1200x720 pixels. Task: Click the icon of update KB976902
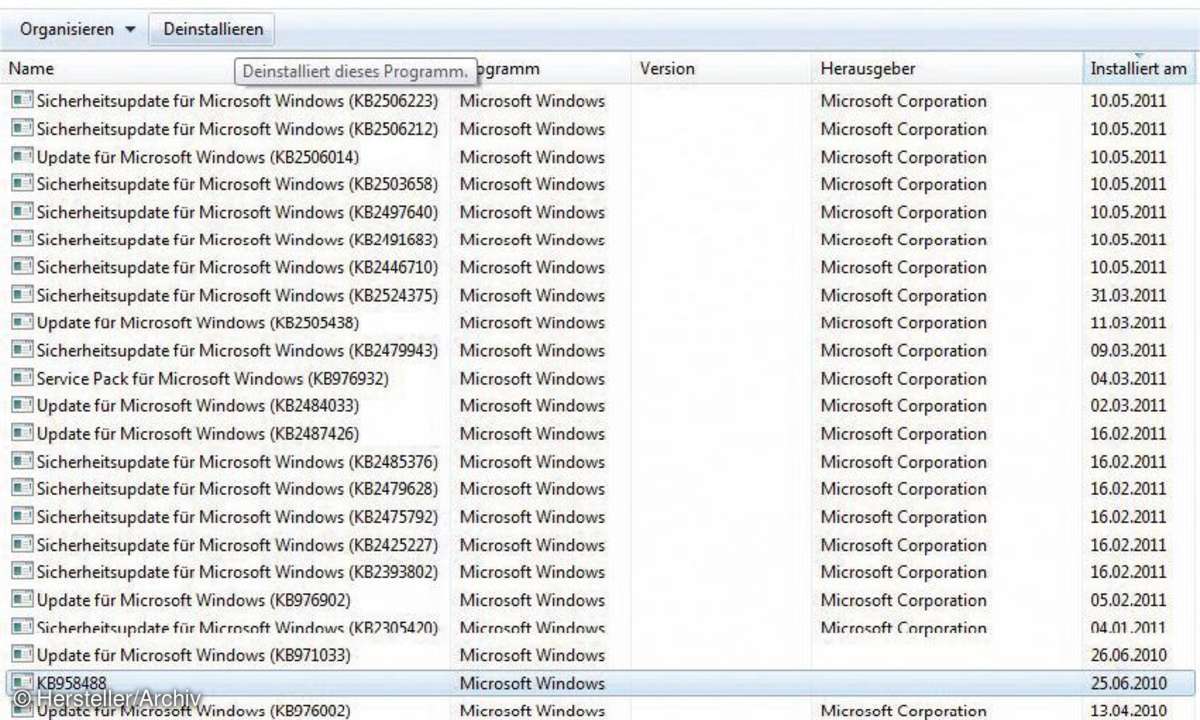22,600
